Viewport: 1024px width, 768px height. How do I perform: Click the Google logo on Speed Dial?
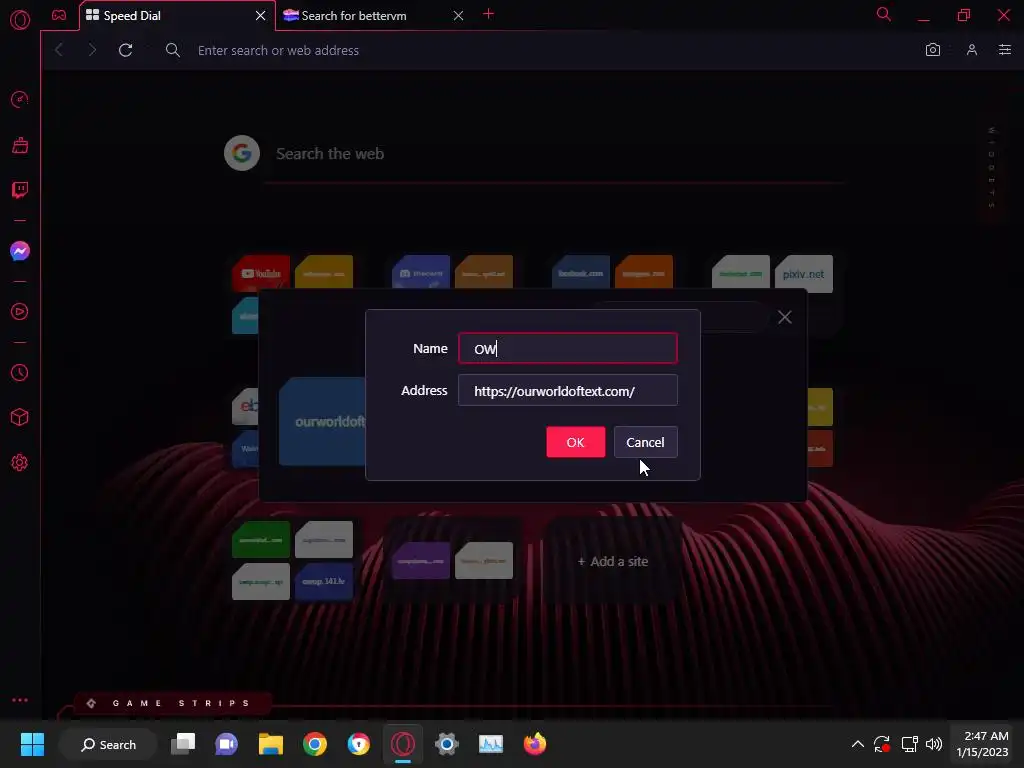[242, 153]
